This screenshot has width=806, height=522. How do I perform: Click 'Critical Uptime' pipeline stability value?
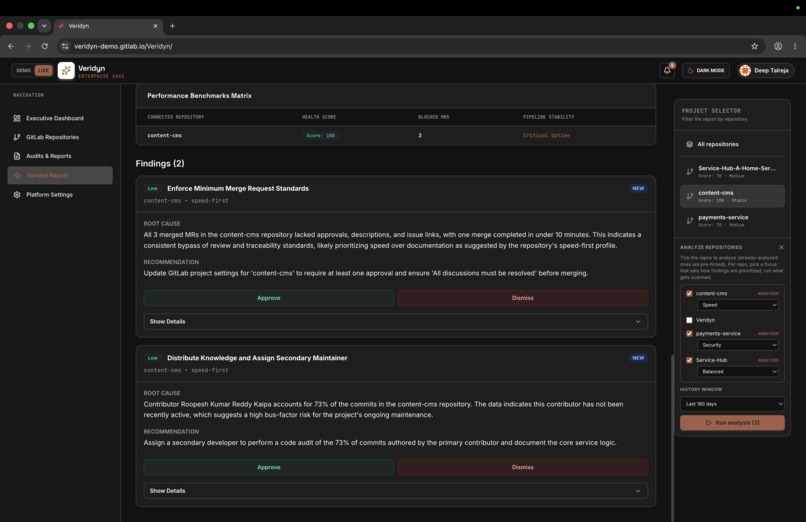pos(546,136)
